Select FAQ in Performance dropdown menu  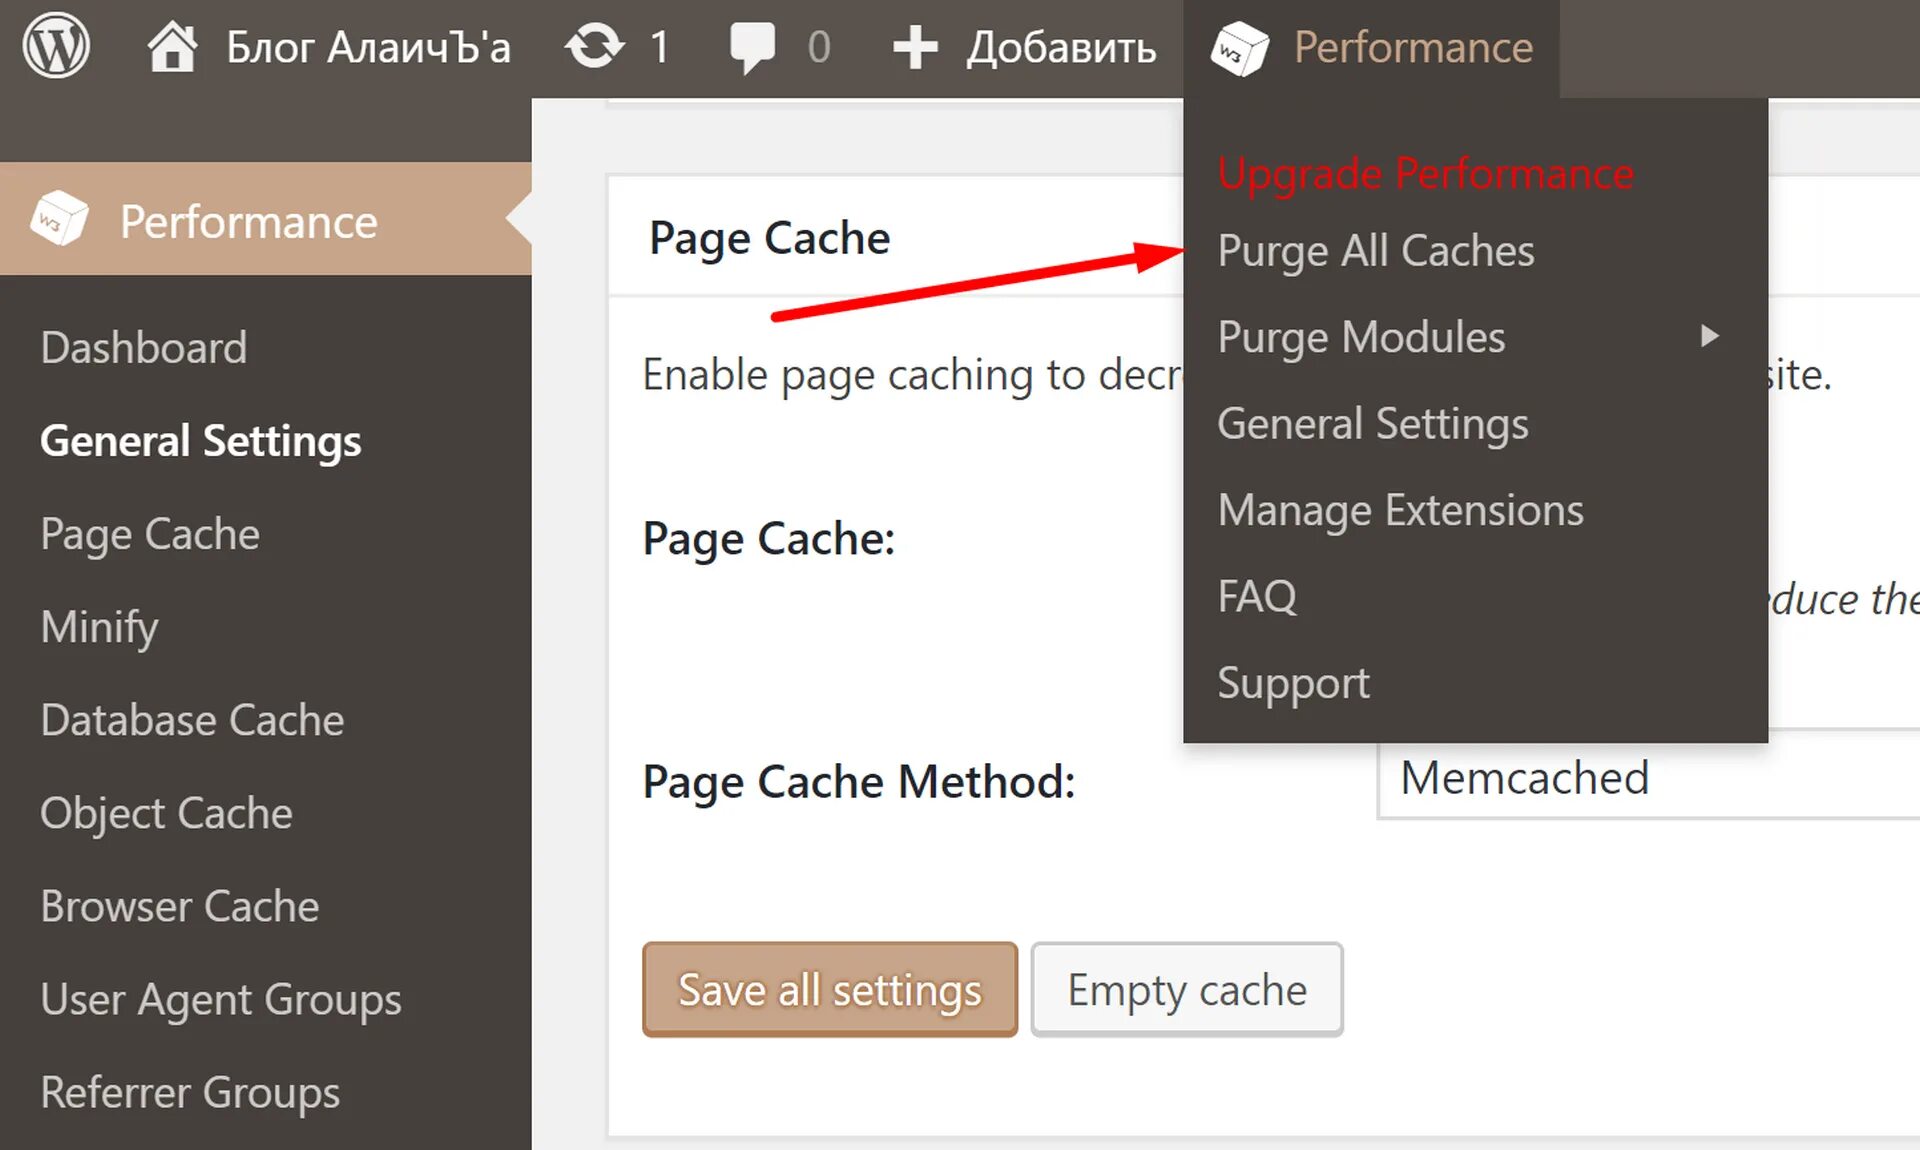[1257, 597]
